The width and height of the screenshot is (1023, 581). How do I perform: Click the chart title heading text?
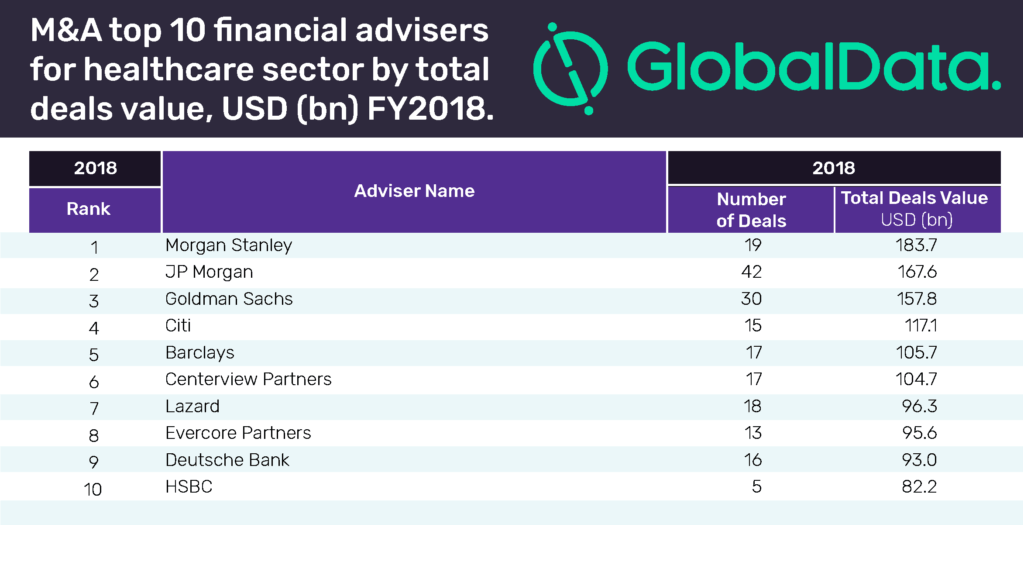point(262,70)
